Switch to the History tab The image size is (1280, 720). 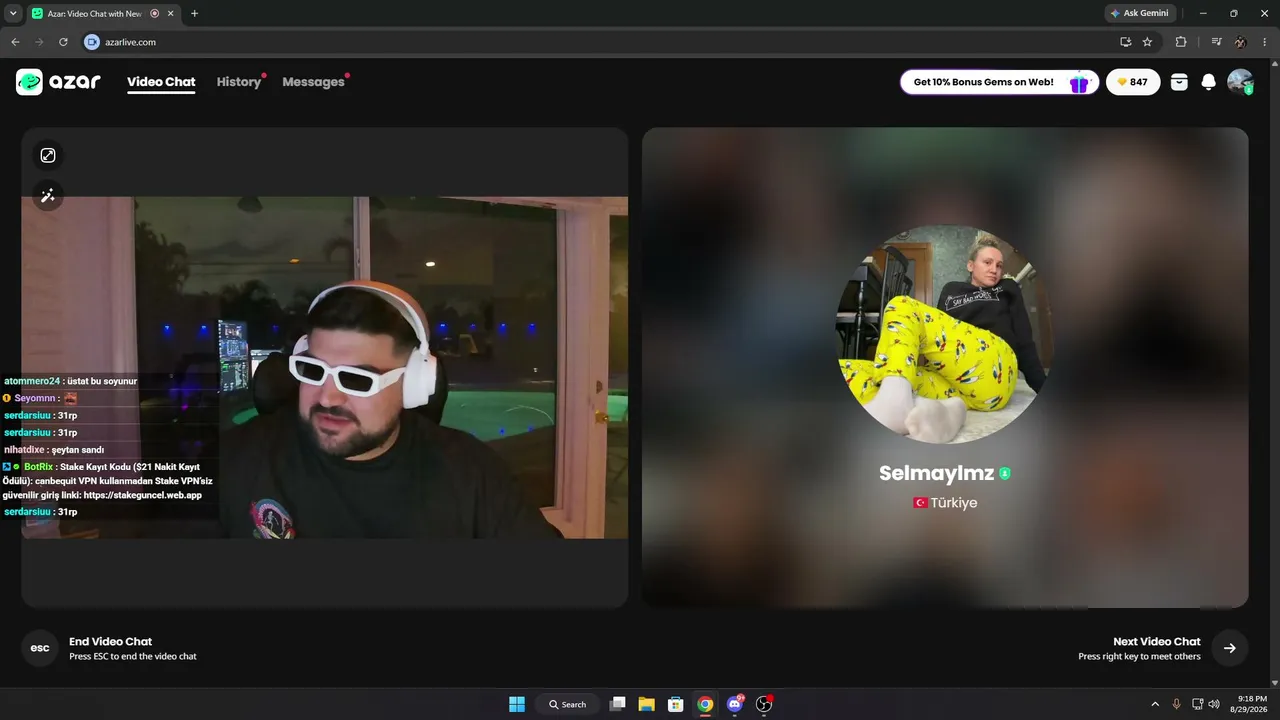point(239,82)
